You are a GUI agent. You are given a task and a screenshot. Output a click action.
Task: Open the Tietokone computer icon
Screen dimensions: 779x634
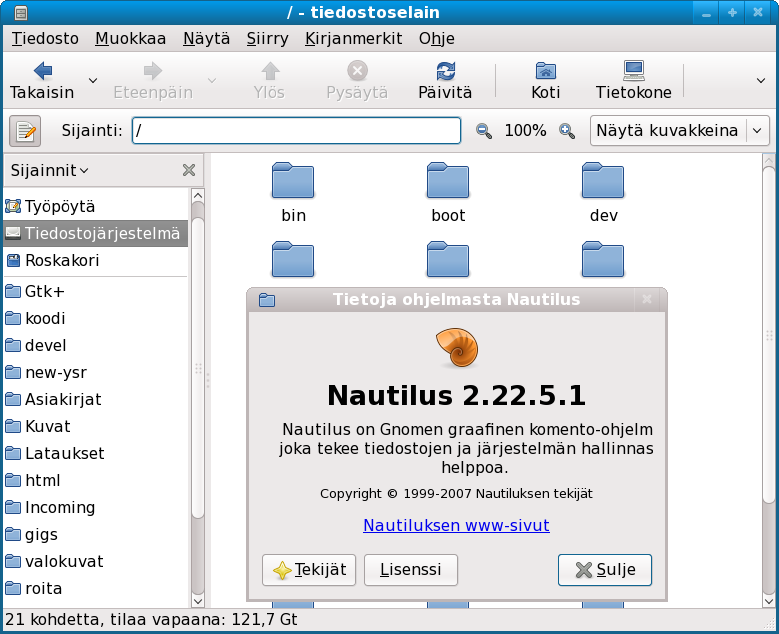pos(633,71)
